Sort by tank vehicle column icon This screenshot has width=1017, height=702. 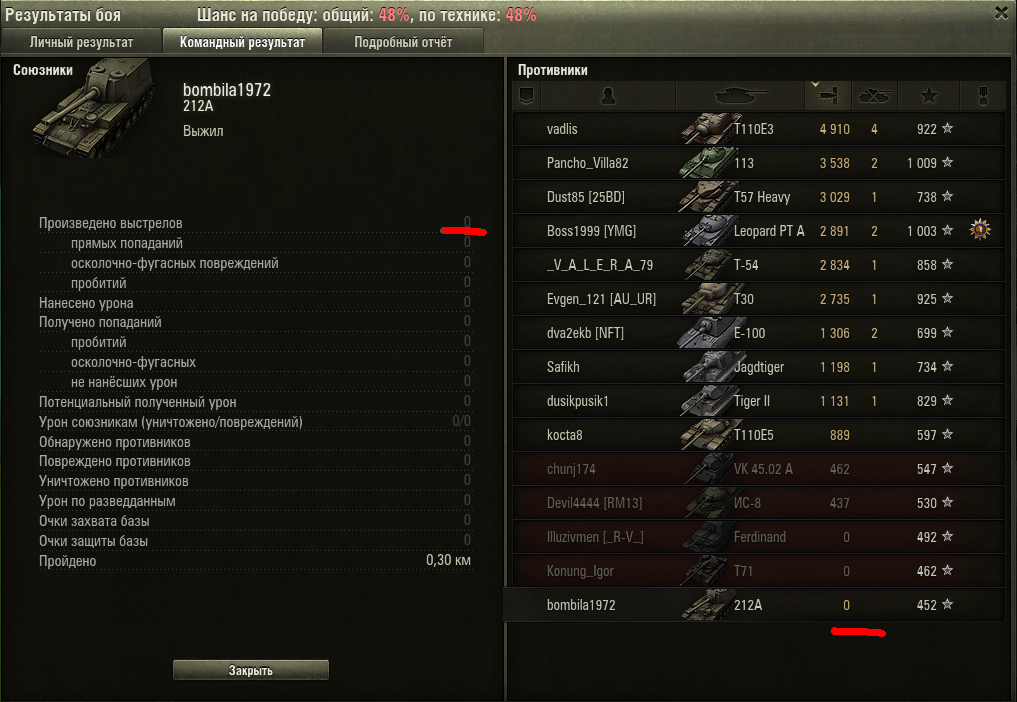coord(741,96)
